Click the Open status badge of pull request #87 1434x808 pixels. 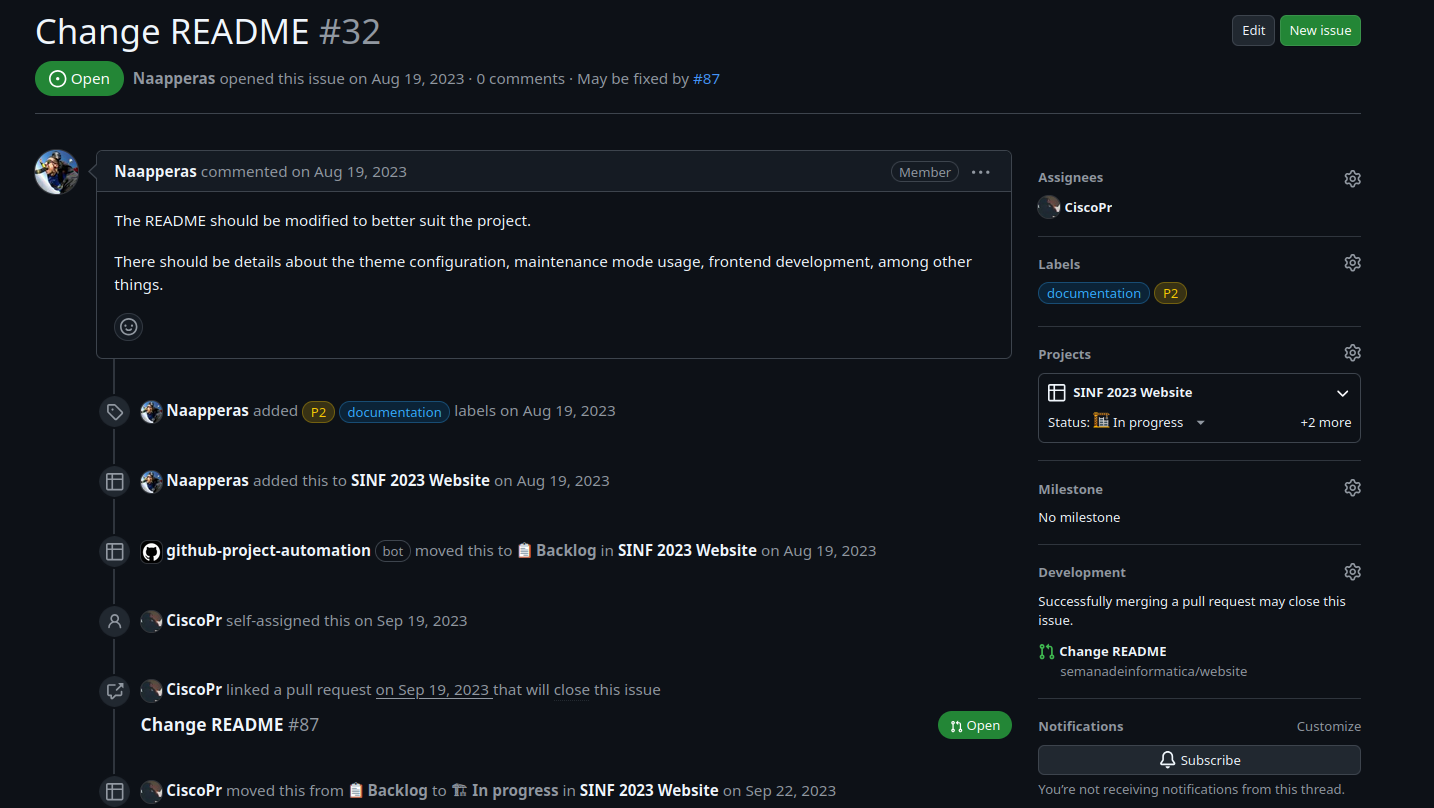coord(974,726)
